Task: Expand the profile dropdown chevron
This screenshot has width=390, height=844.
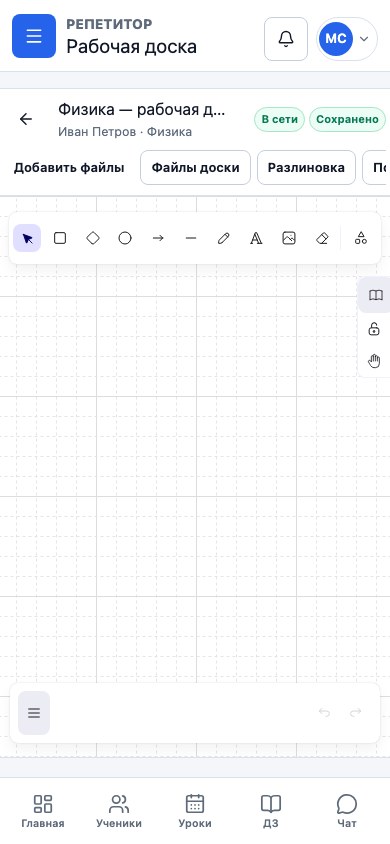Action: [364, 39]
